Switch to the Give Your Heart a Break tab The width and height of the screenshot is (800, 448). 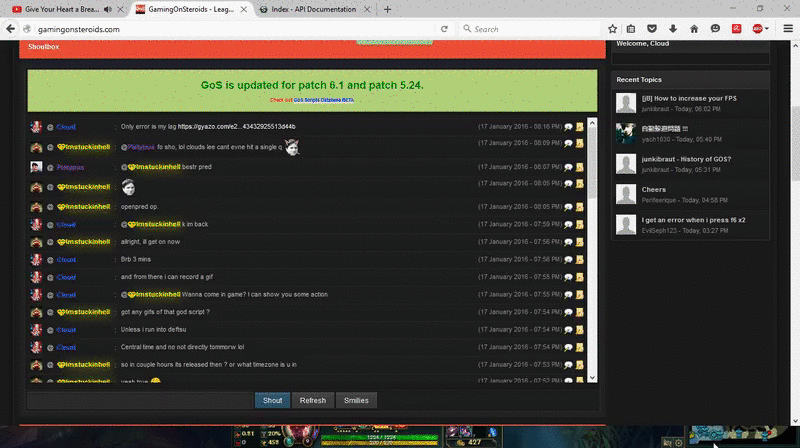pos(62,9)
